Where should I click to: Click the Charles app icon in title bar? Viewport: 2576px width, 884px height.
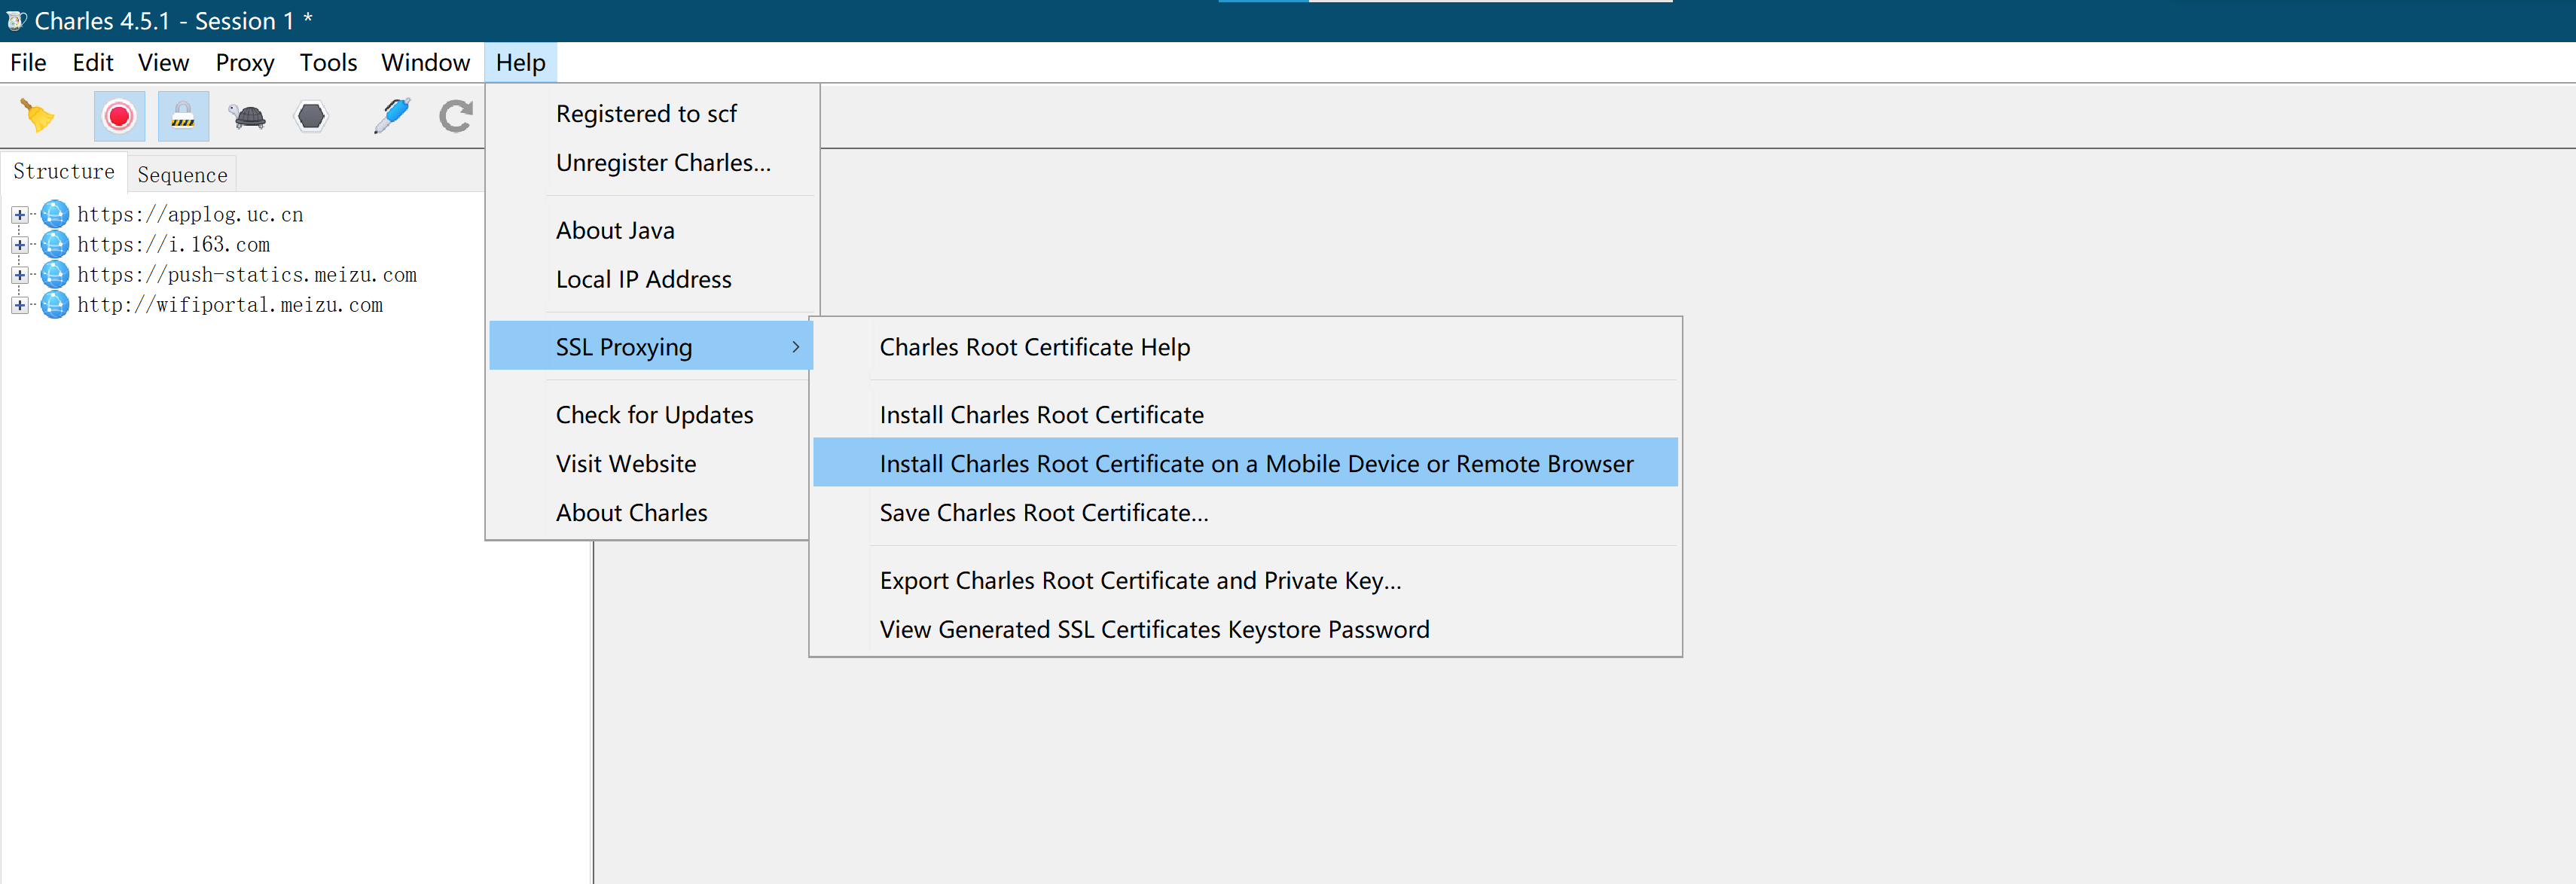coord(16,20)
